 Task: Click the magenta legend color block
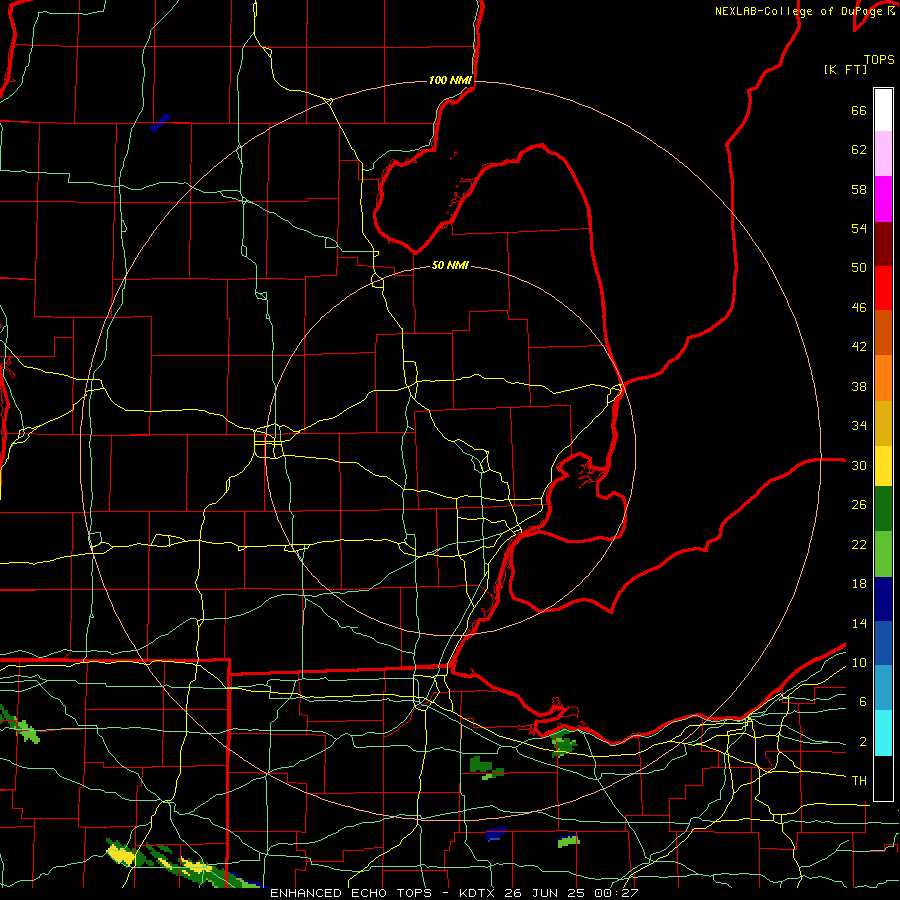(883, 199)
